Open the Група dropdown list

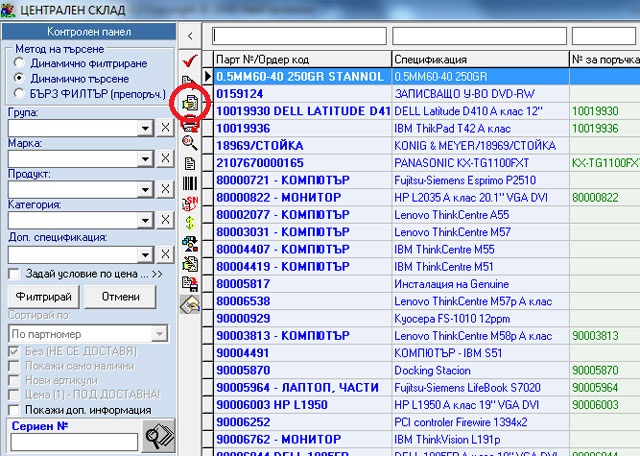(145, 128)
